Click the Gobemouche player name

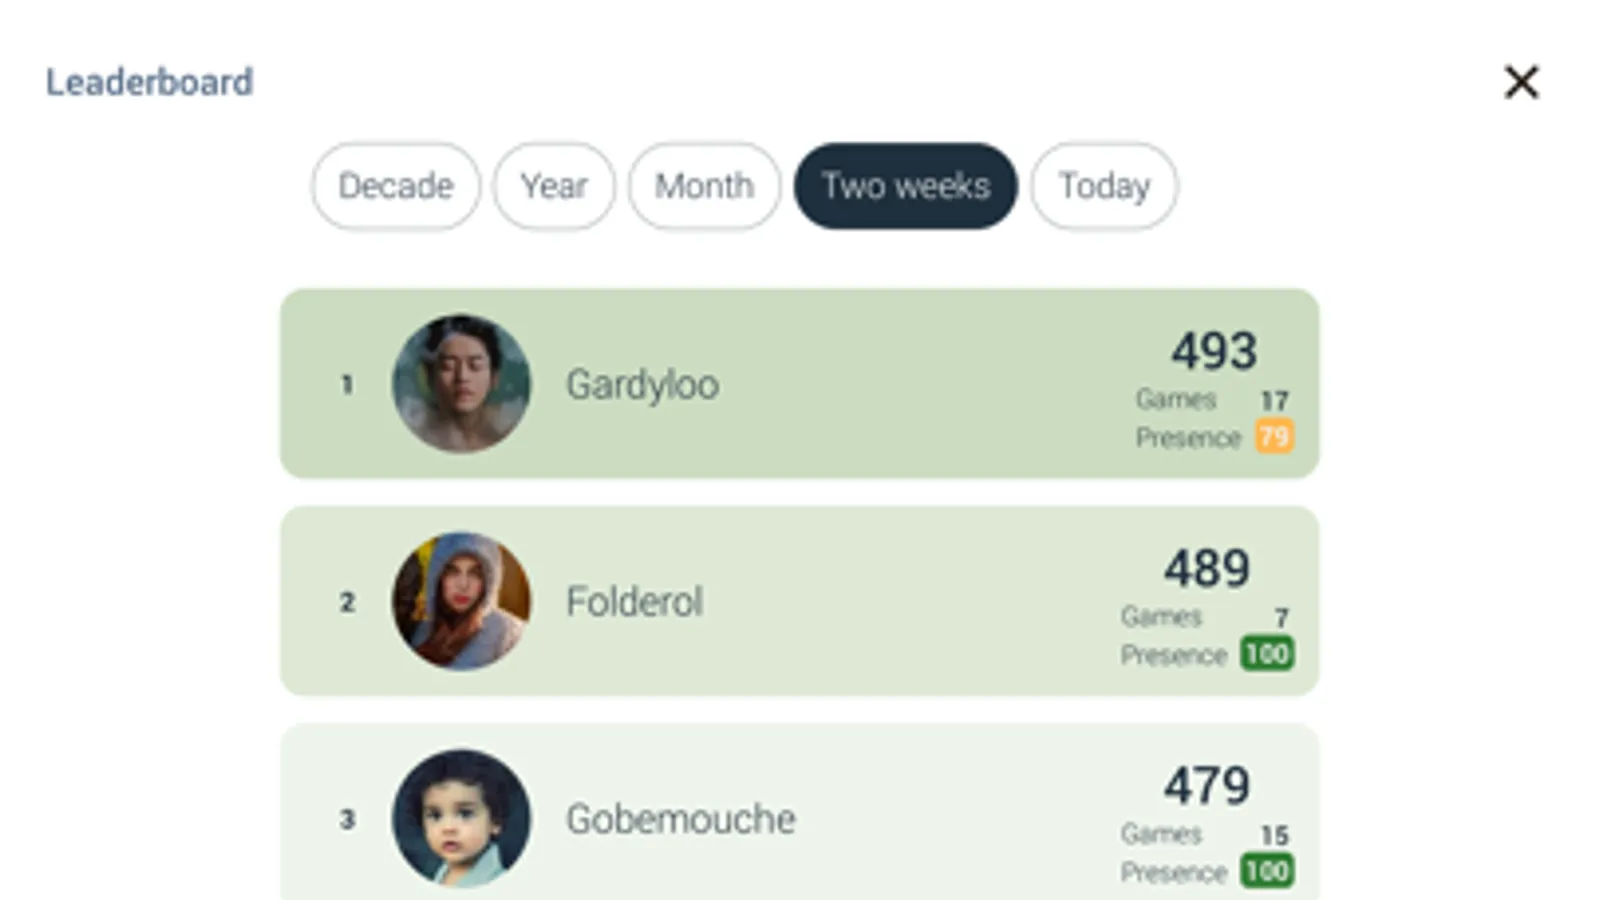[x=680, y=819]
